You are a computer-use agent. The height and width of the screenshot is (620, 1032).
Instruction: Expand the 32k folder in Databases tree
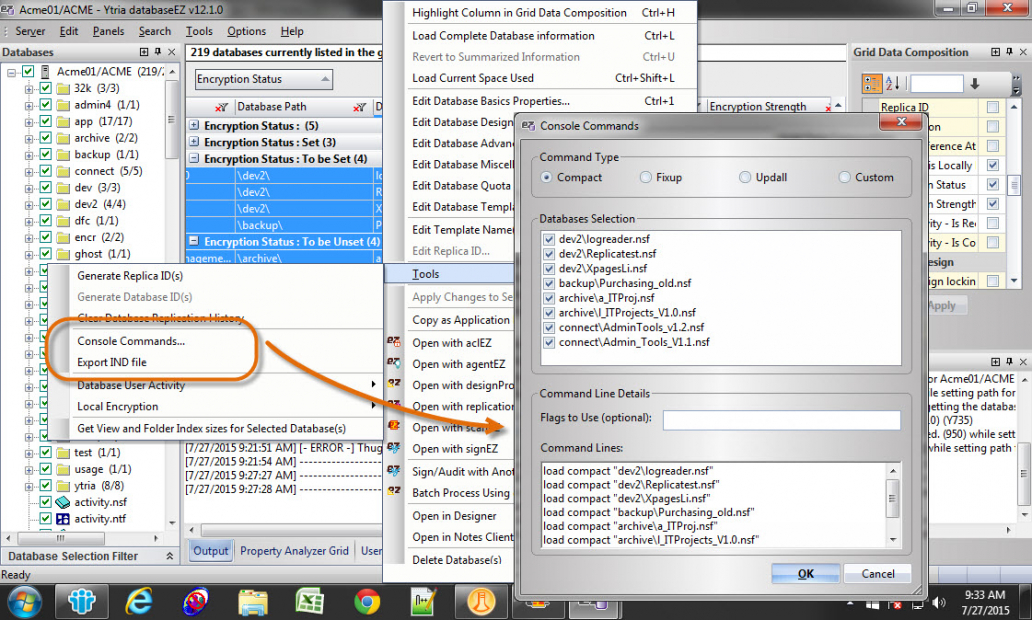[x=28, y=88]
